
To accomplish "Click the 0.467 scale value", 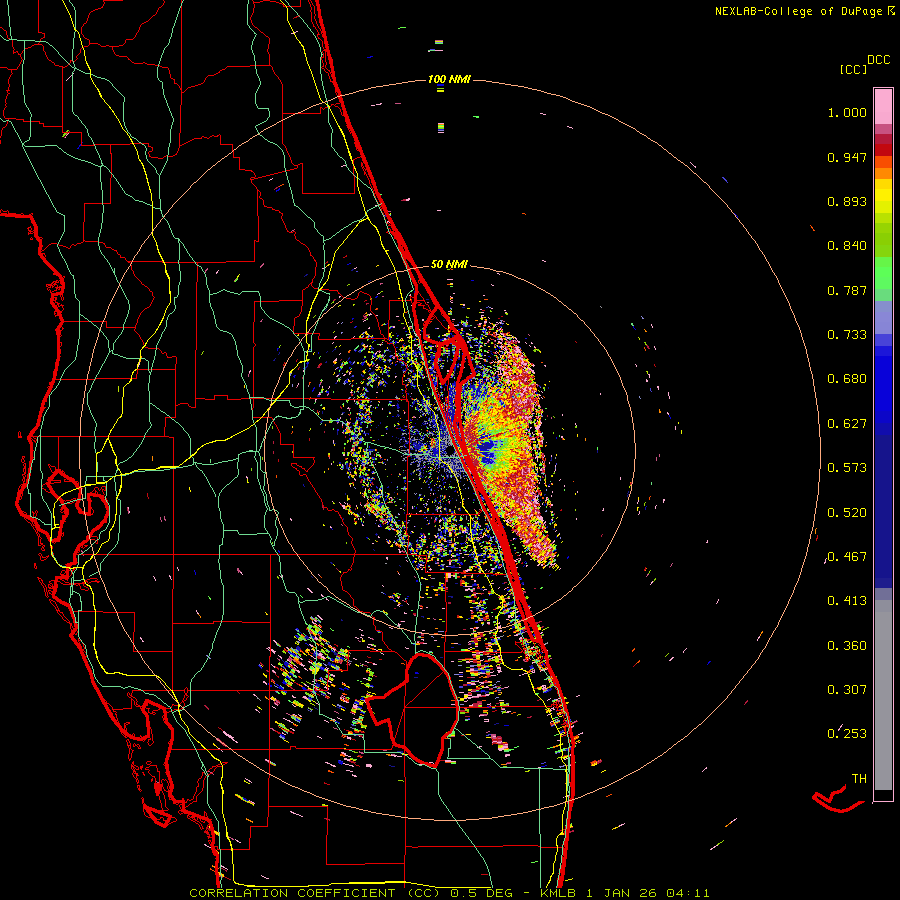I will click(847, 557).
